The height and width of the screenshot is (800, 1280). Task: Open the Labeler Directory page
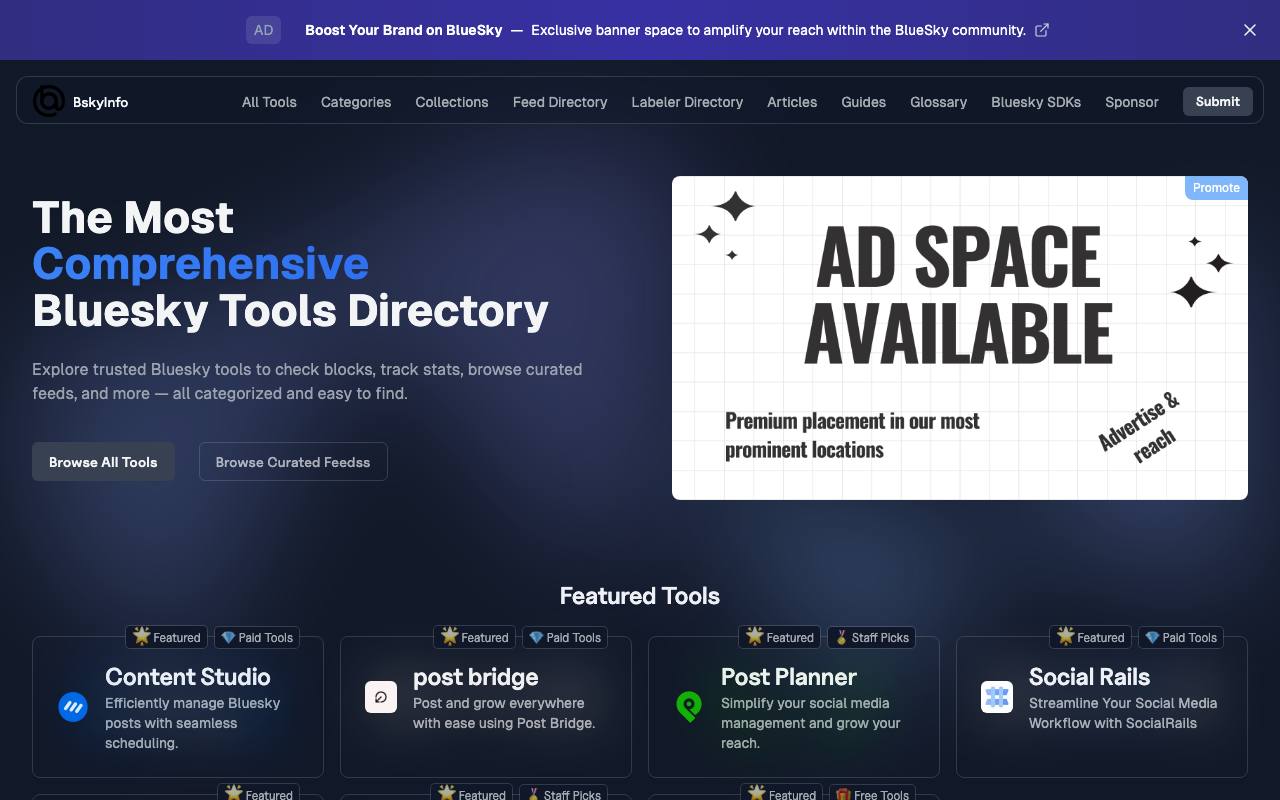point(687,102)
